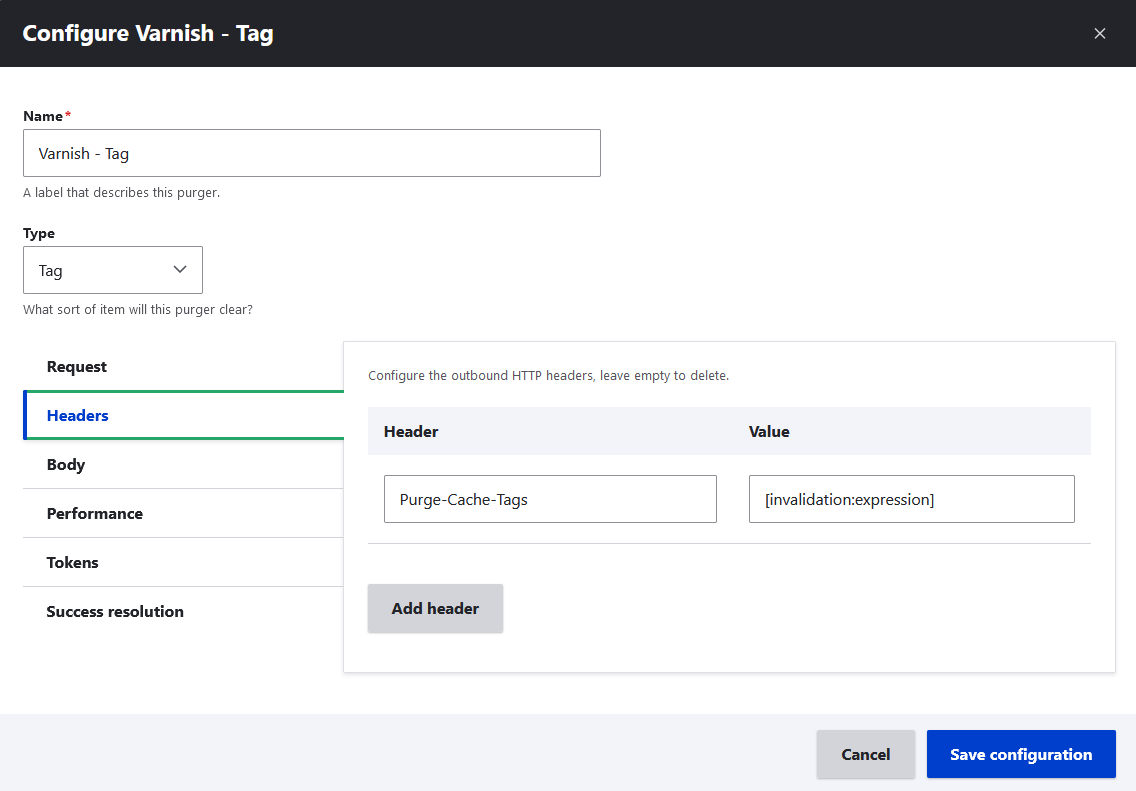
Task: Open the Success resolution tab
Action: 115,611
